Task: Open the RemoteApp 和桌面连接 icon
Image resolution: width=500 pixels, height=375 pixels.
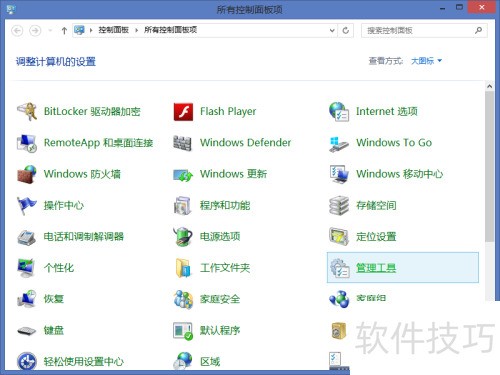Action: click(27, 143)
